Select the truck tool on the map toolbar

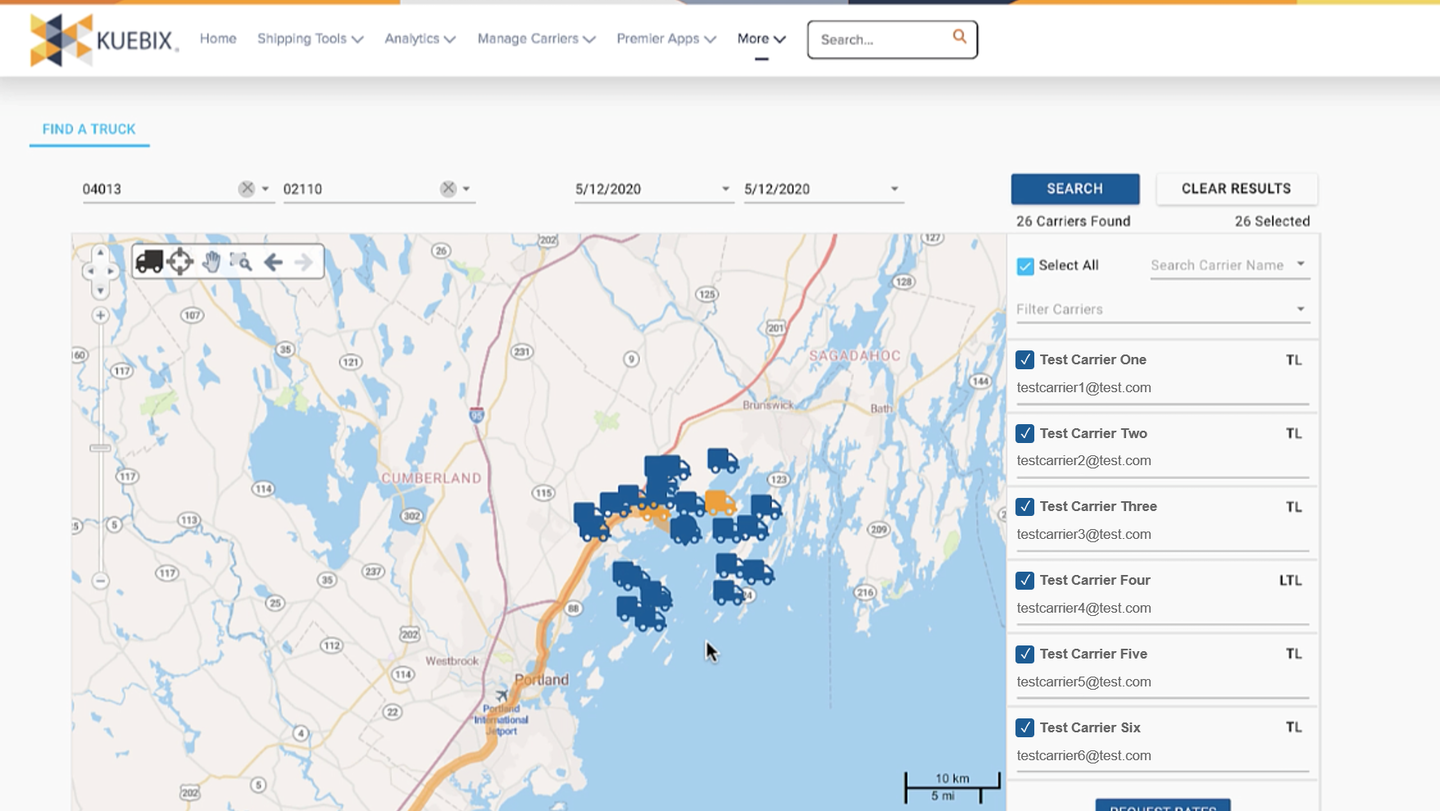[150, 261]
